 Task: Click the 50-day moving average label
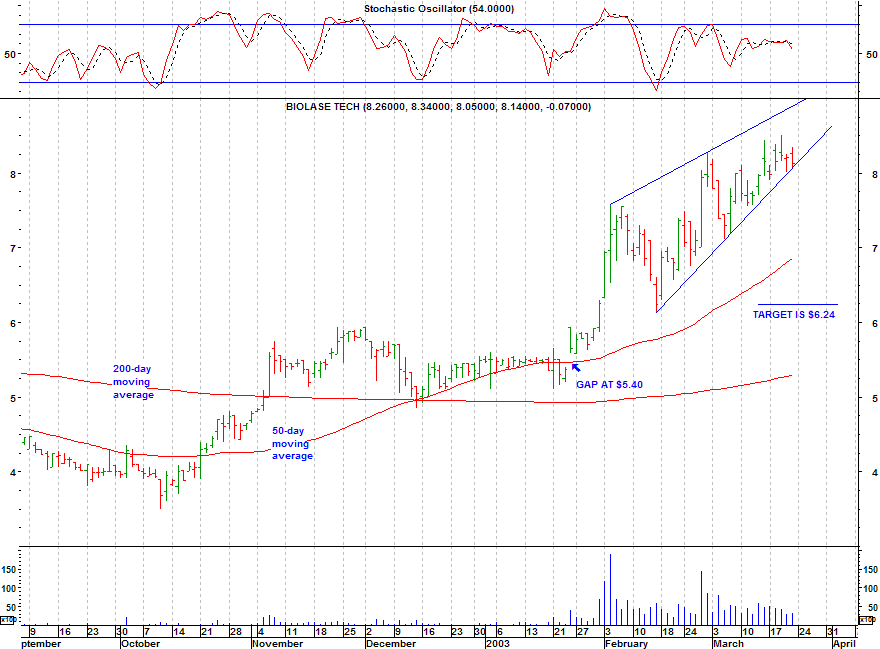click(x=292, y=444)
